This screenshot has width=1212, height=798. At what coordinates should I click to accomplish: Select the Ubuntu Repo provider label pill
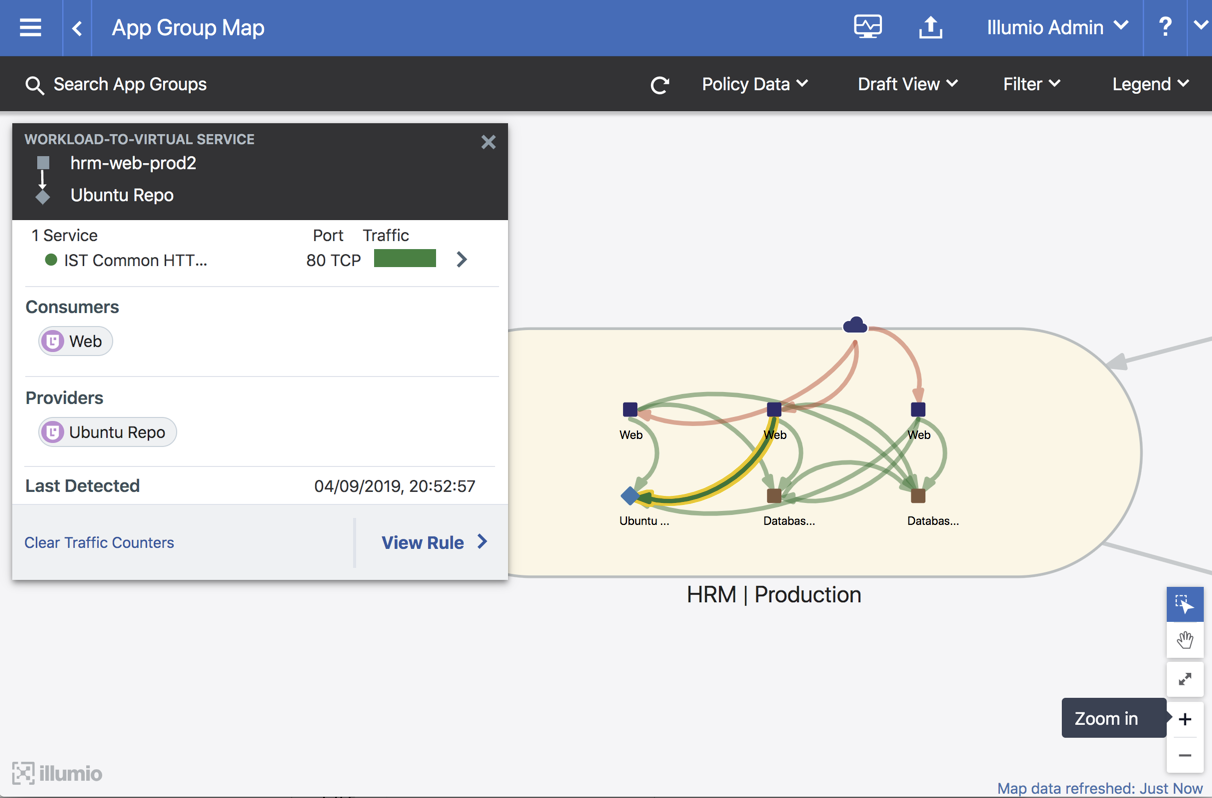[108, 432]
